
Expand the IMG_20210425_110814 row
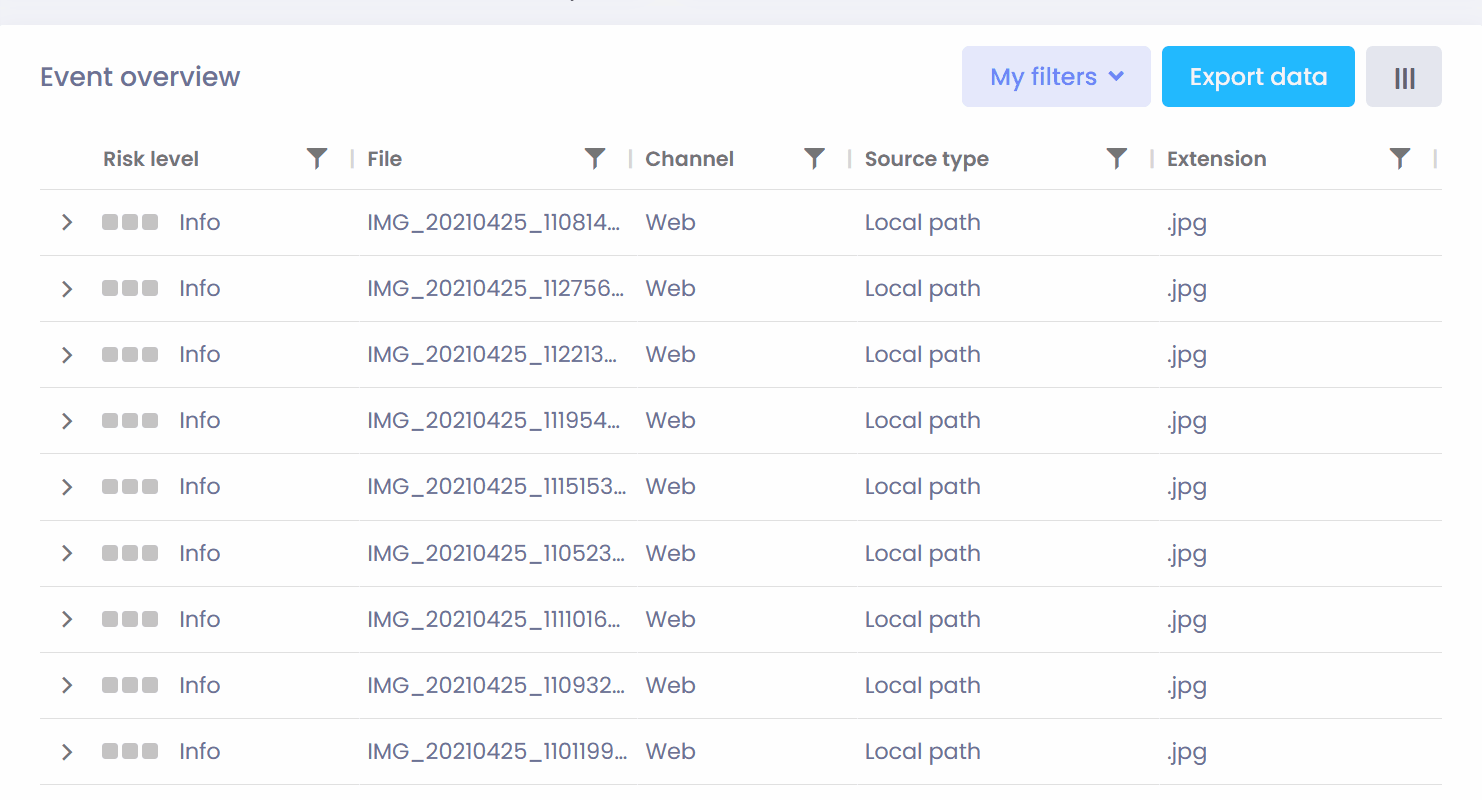point(67,222)
